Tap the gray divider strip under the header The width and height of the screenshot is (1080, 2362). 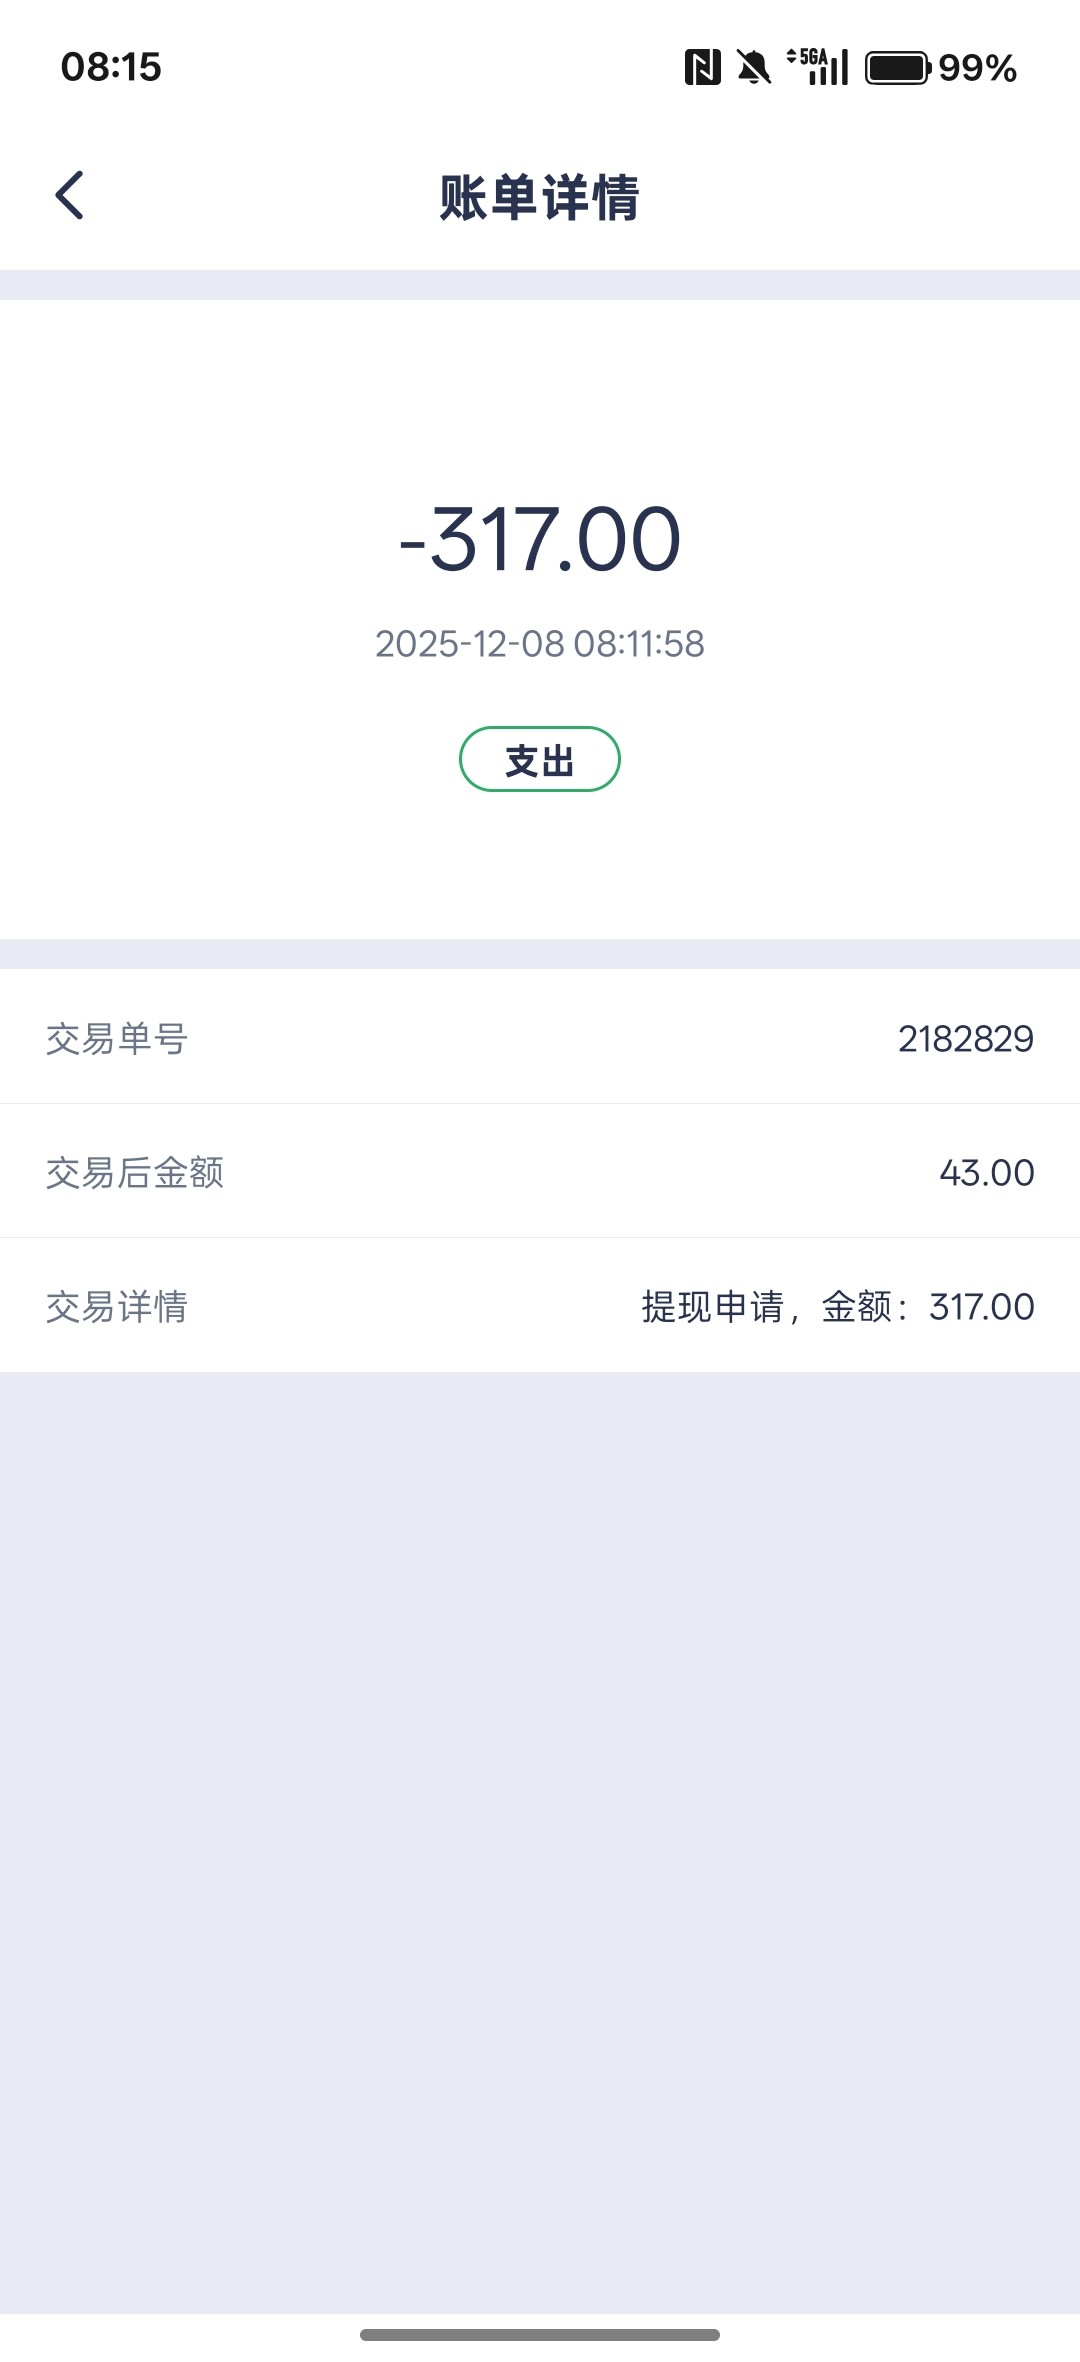pos(540,285)
